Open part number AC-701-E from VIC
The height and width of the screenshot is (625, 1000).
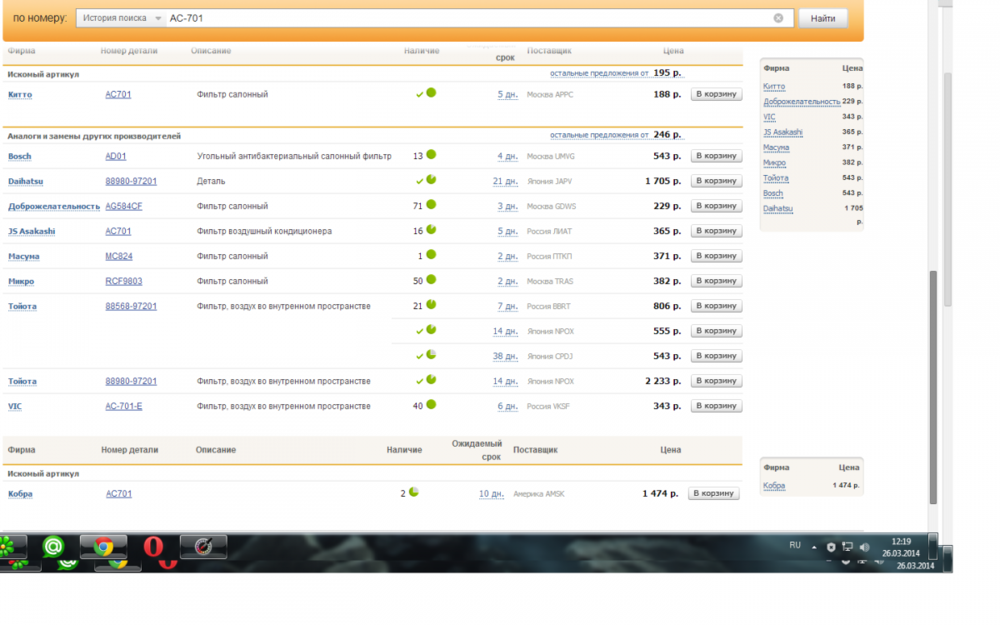124,406
